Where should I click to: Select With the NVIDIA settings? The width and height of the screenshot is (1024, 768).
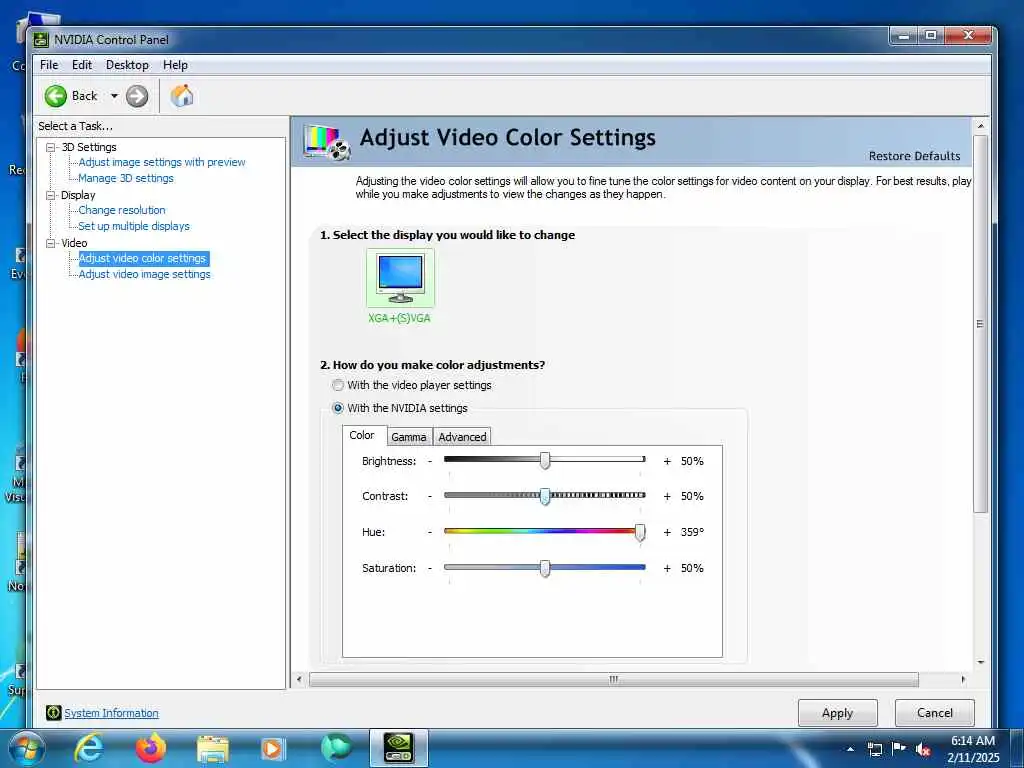click(338, 408)
